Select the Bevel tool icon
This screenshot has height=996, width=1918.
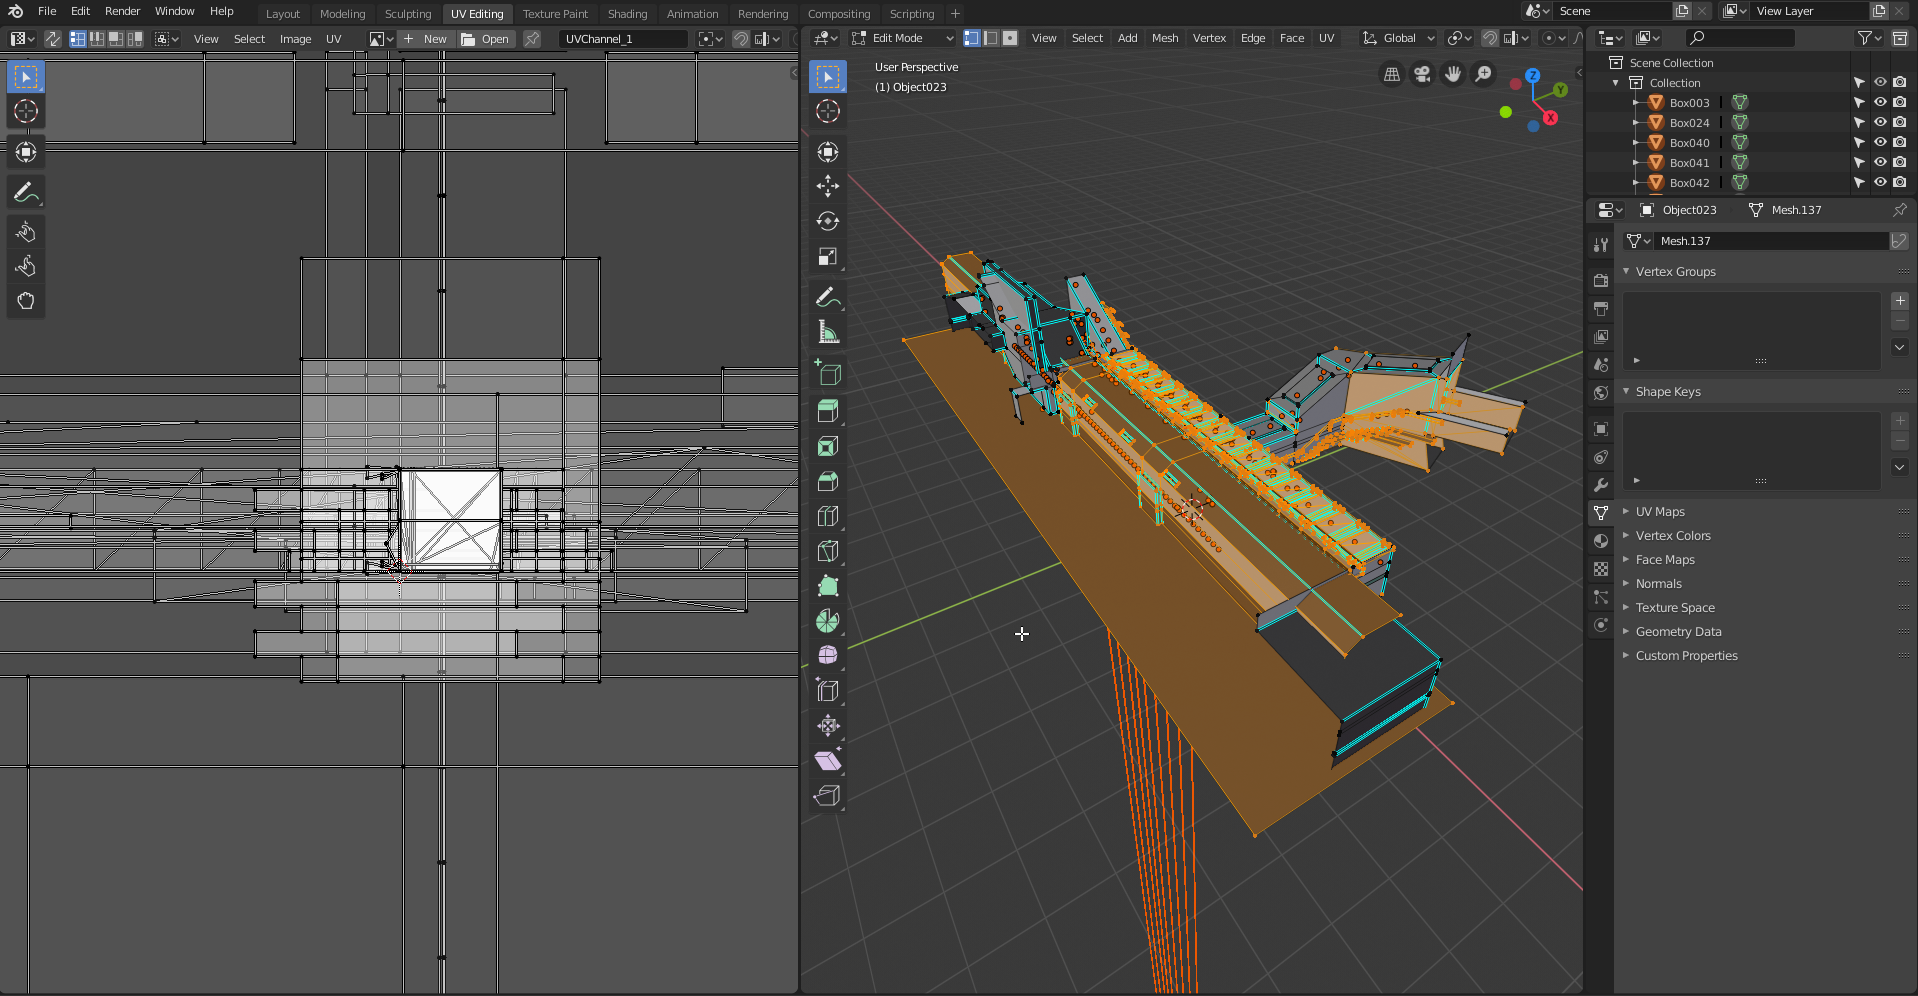(827, 481)
